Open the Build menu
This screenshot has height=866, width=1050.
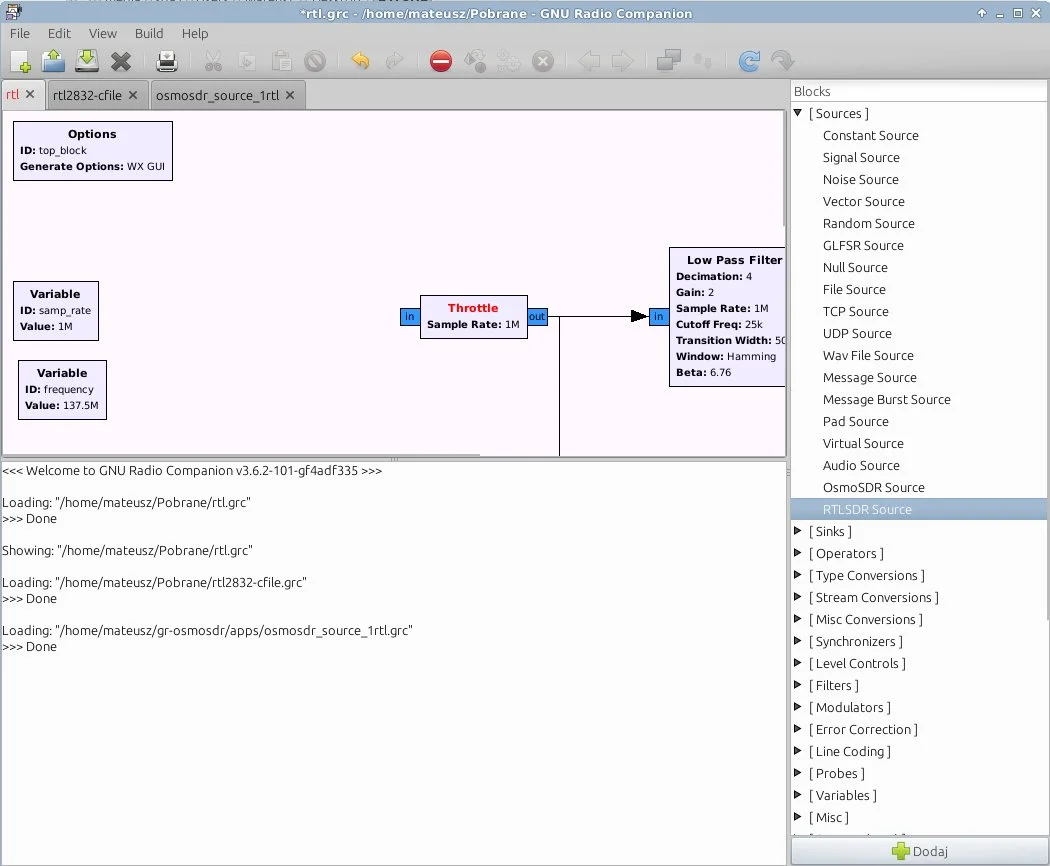(x=149, y=33)
